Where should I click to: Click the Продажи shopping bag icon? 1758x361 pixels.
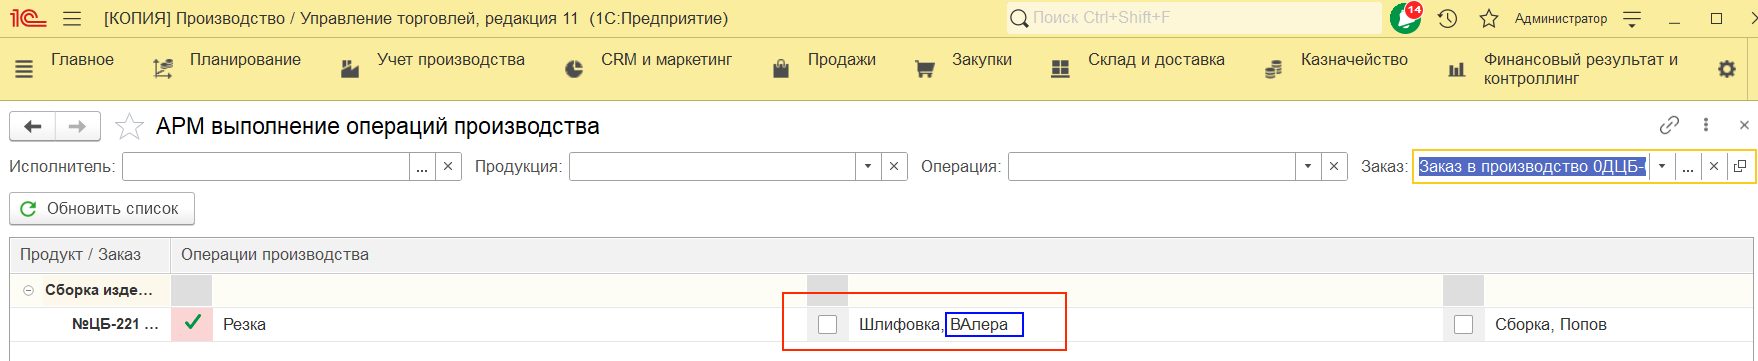(781, 69)
